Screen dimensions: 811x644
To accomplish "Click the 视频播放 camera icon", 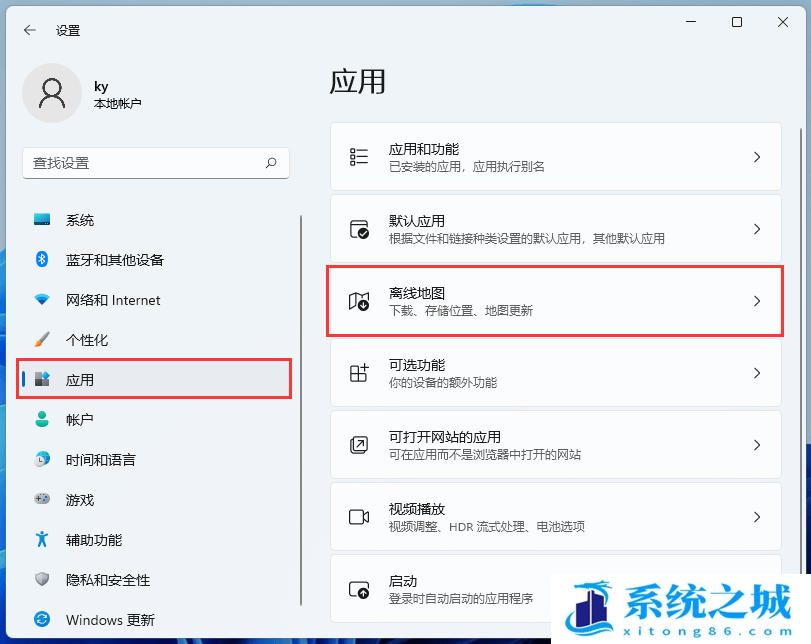I will (359, 517).
